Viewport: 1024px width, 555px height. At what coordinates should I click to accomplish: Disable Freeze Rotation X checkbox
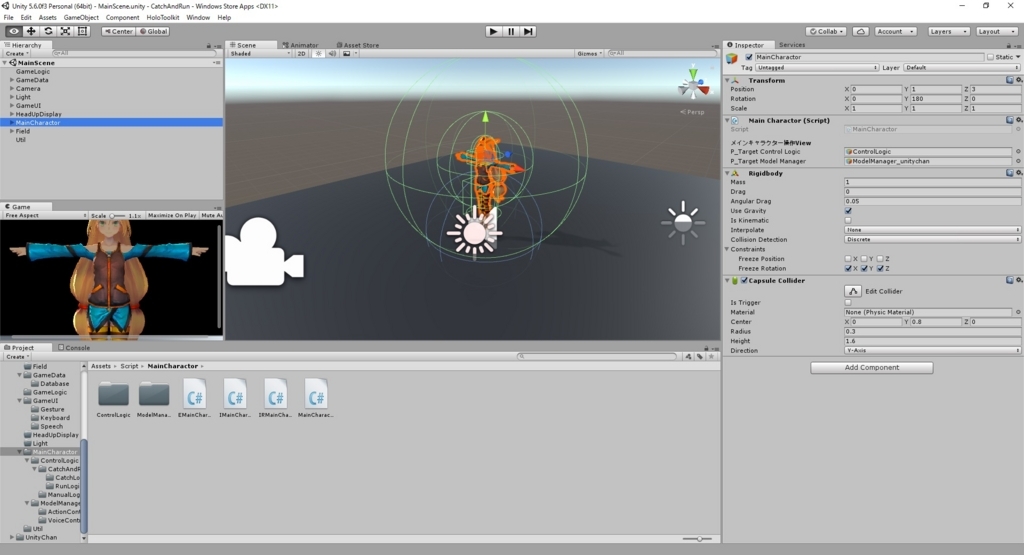[x=848, y=268]
